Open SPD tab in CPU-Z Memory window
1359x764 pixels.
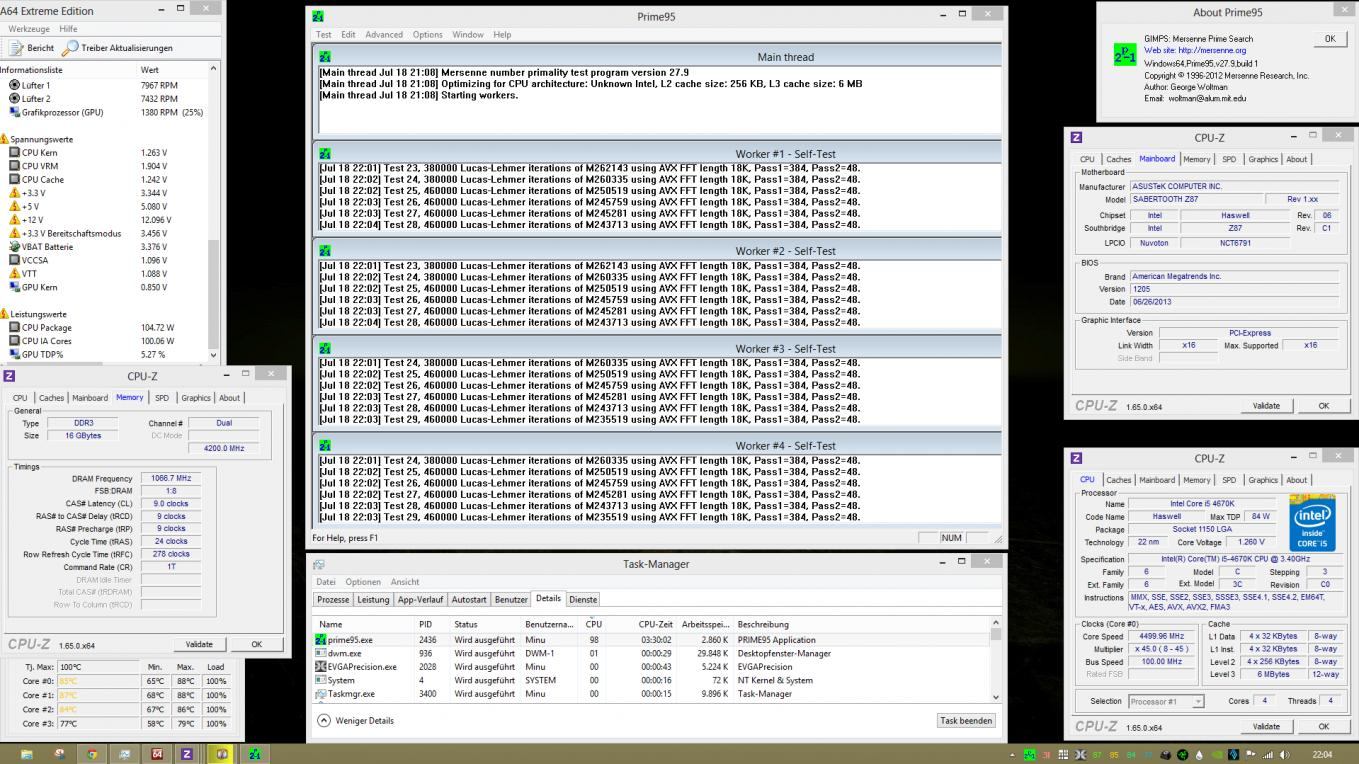coord(161,398)
